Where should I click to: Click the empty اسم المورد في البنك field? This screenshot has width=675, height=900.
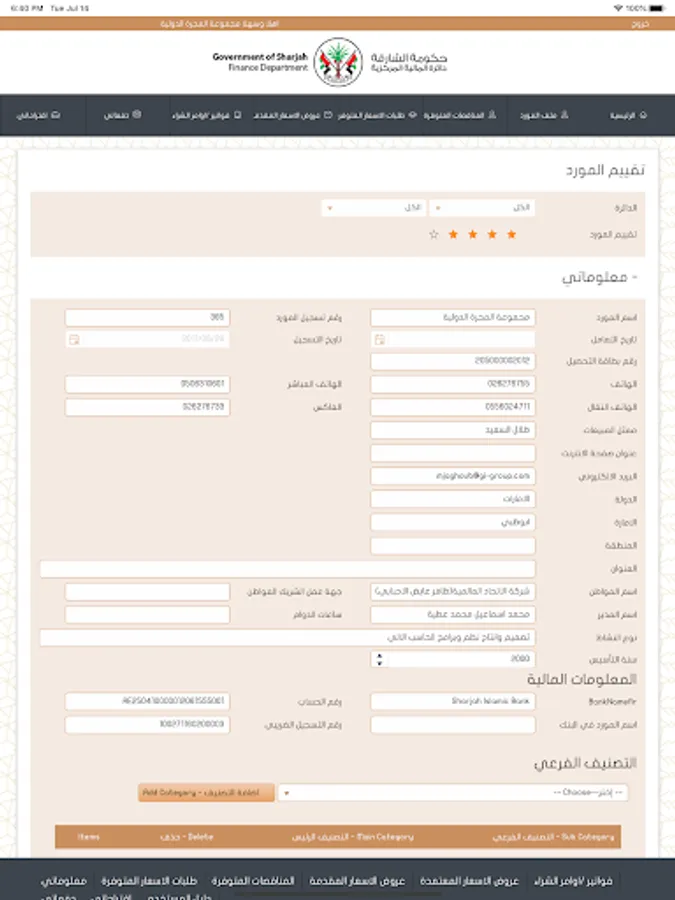[453, 724]
